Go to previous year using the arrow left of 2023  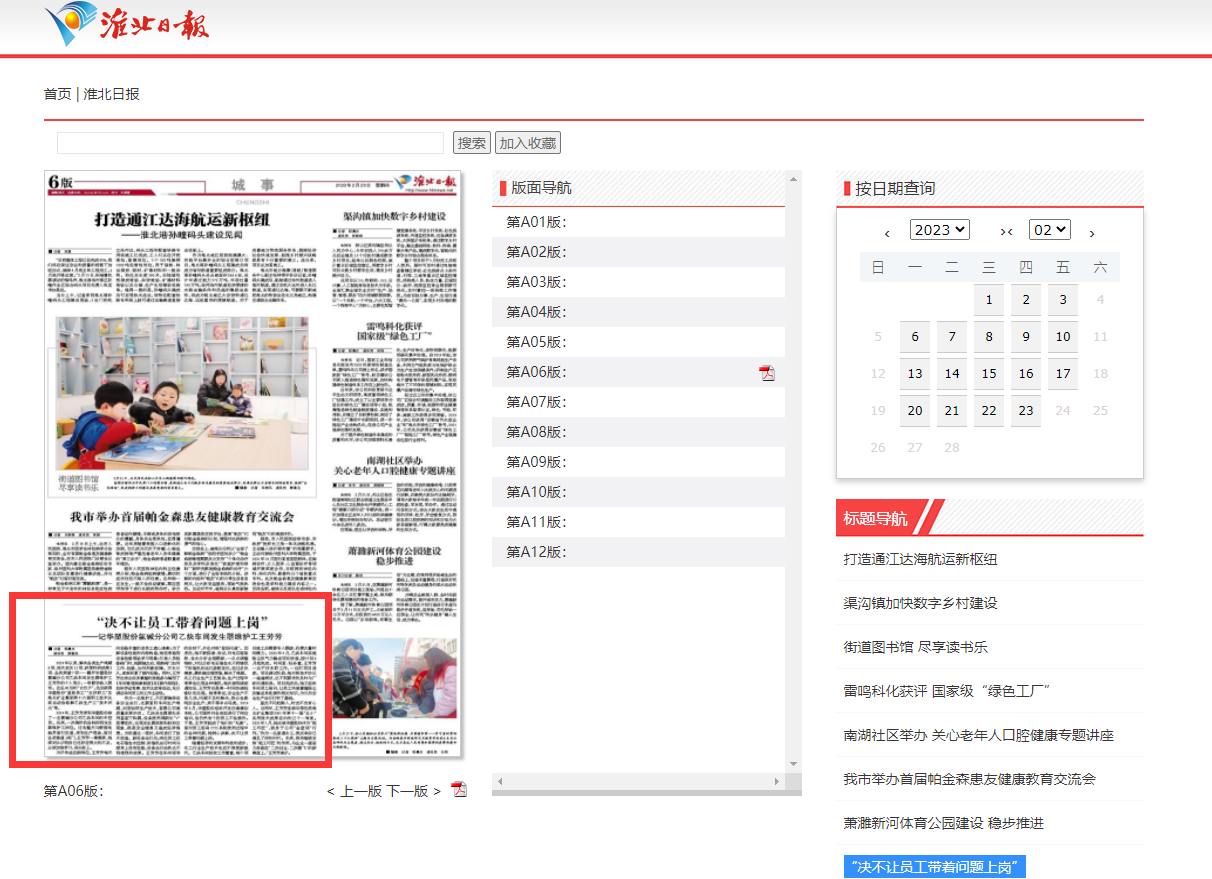click(887, 232)
